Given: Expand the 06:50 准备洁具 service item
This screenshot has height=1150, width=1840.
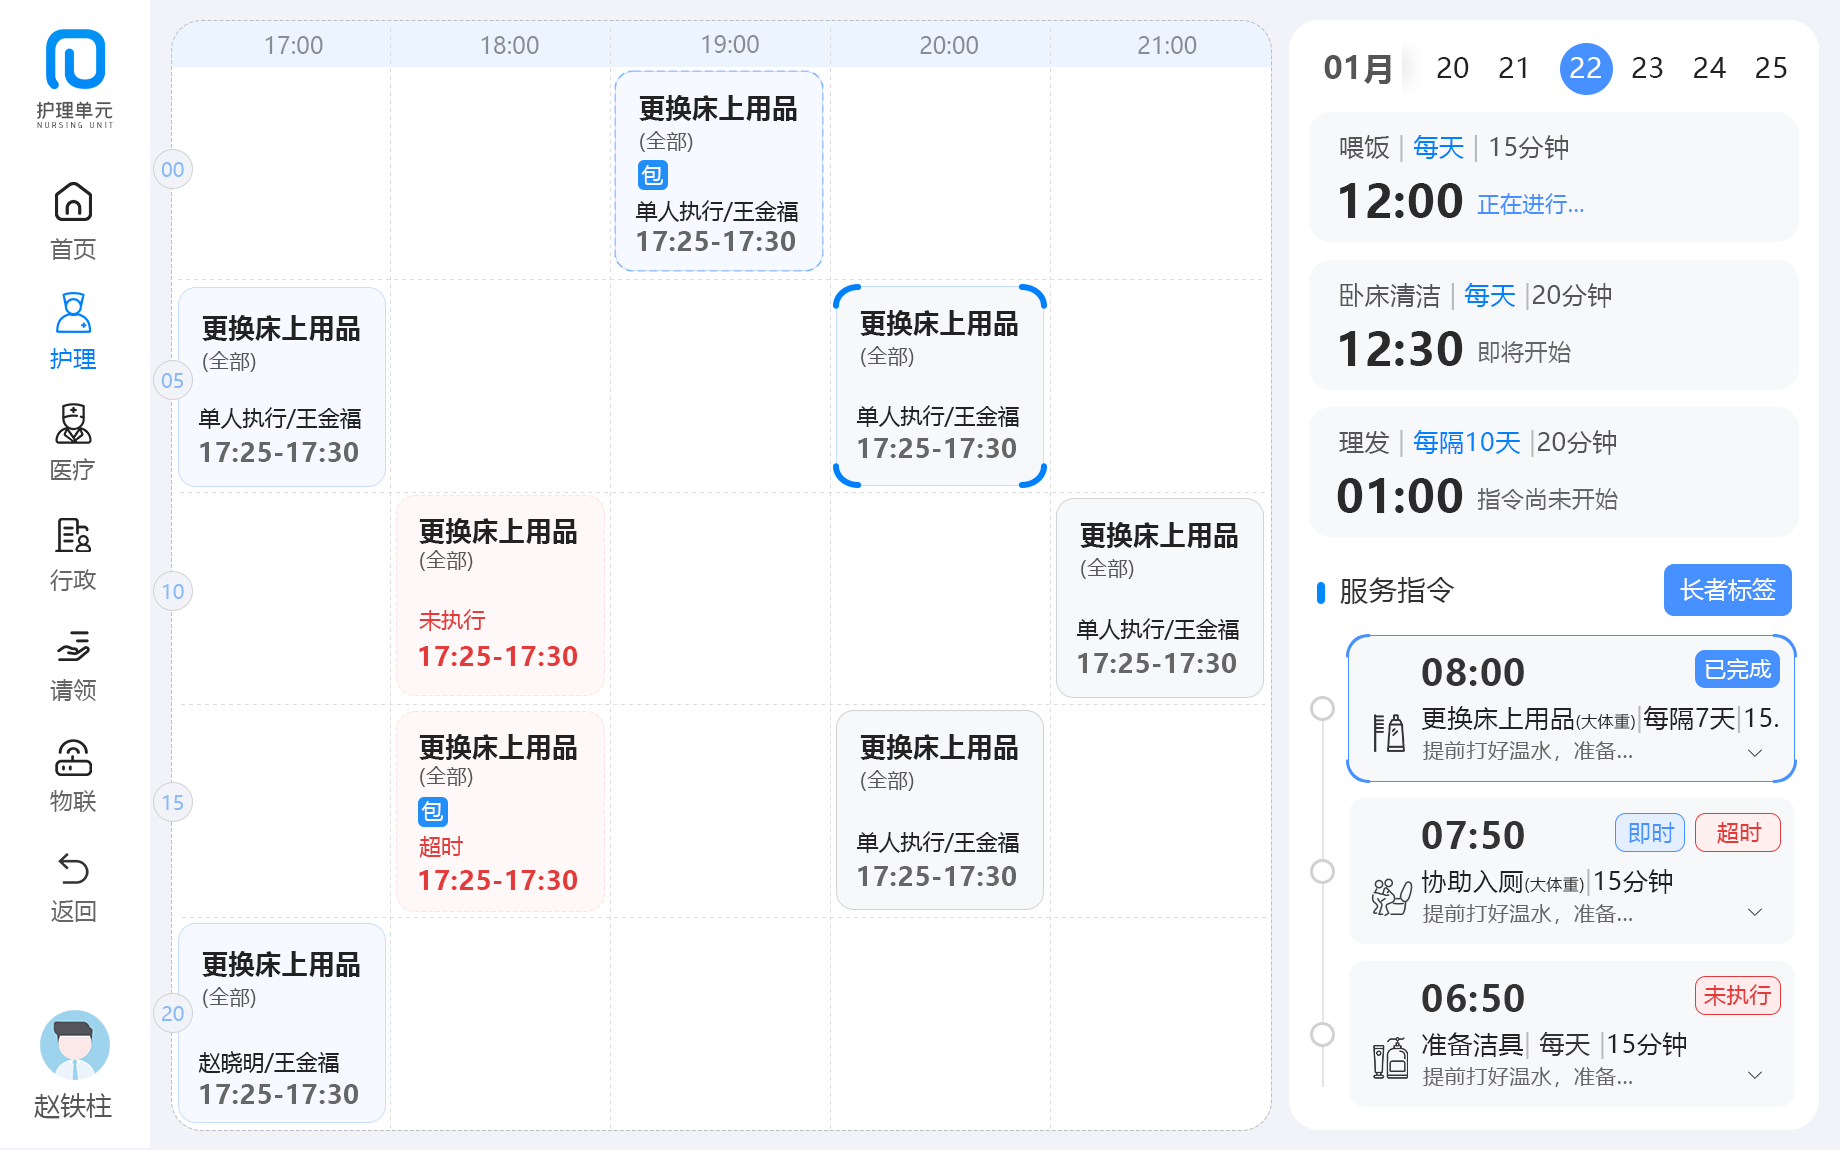Looking at the screenshot, I should (1755, 1075).
